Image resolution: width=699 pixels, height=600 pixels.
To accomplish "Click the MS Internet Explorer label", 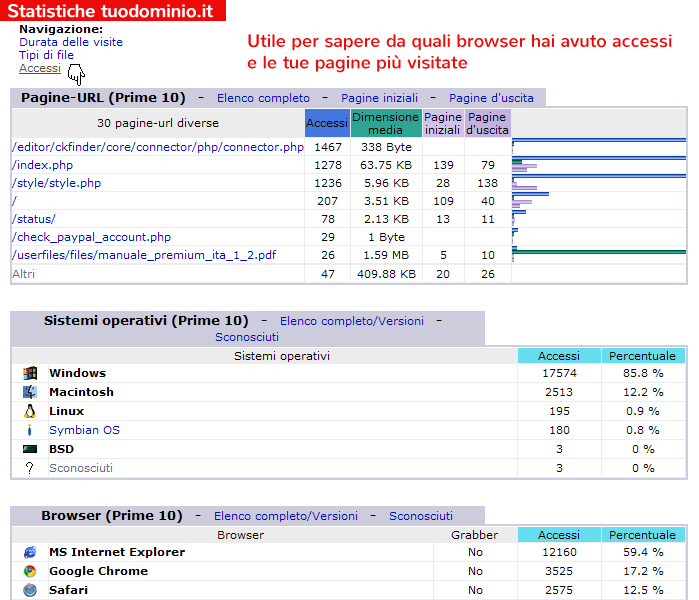I will [x=117, y=552].
